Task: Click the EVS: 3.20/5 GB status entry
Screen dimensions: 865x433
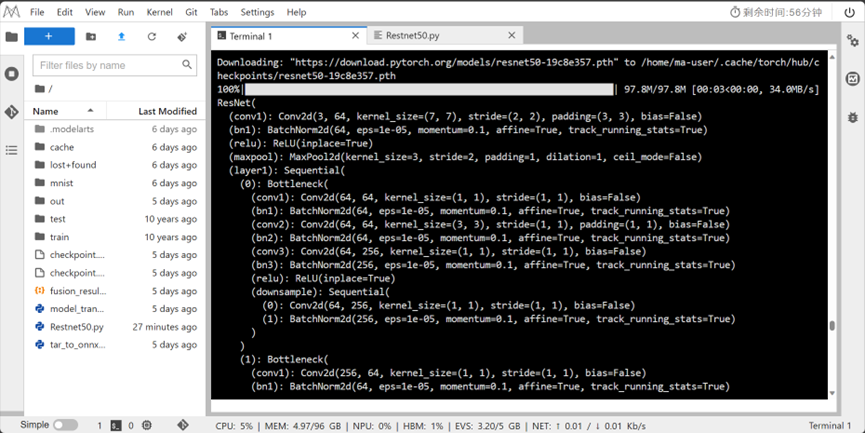Action: coord(488,426)
